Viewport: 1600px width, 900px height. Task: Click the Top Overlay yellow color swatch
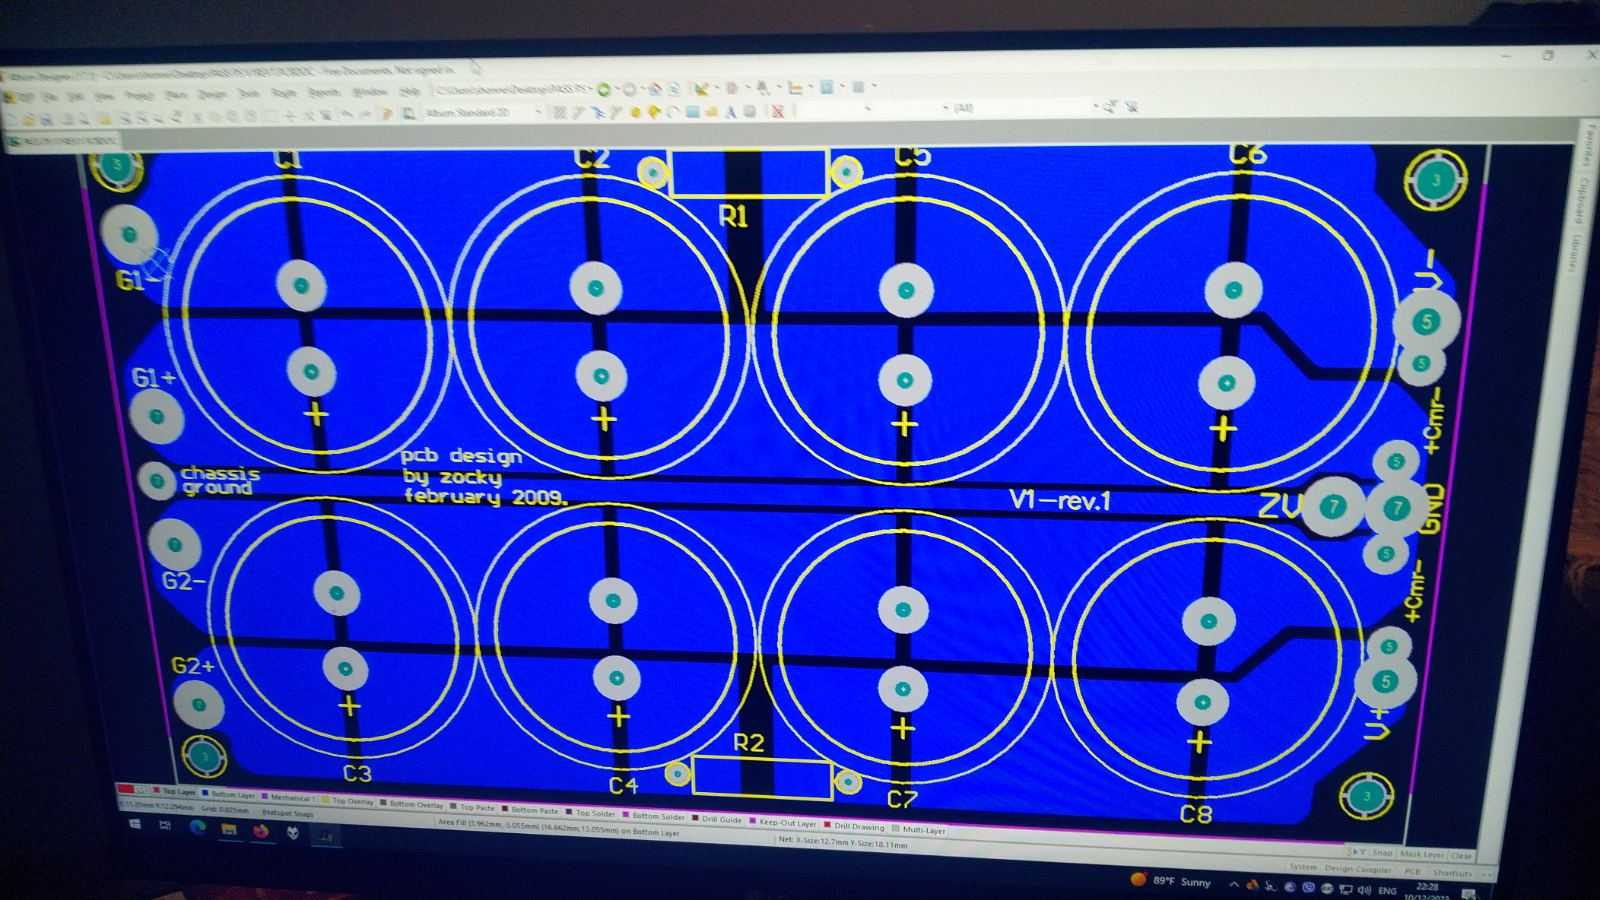tap(325, 800)
